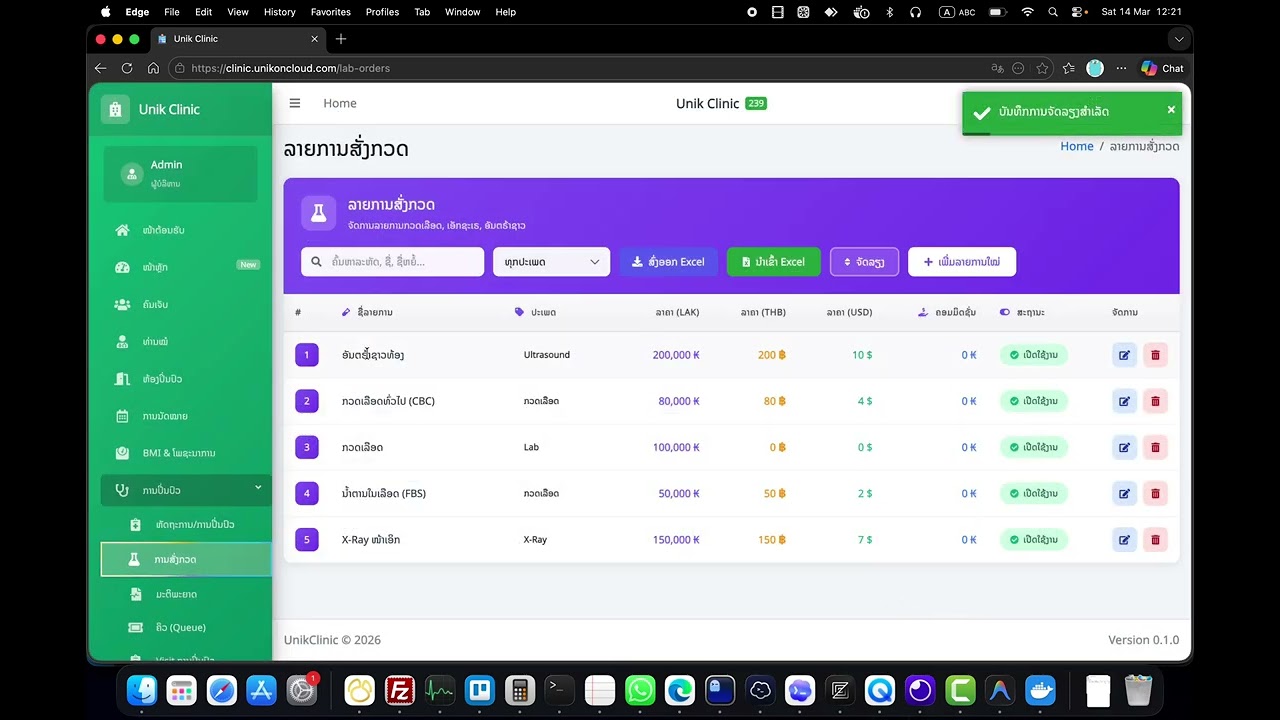Toggle active status badge on FBS row
The width and height of the screenshot is (1280, 720).
point(1034,493)
